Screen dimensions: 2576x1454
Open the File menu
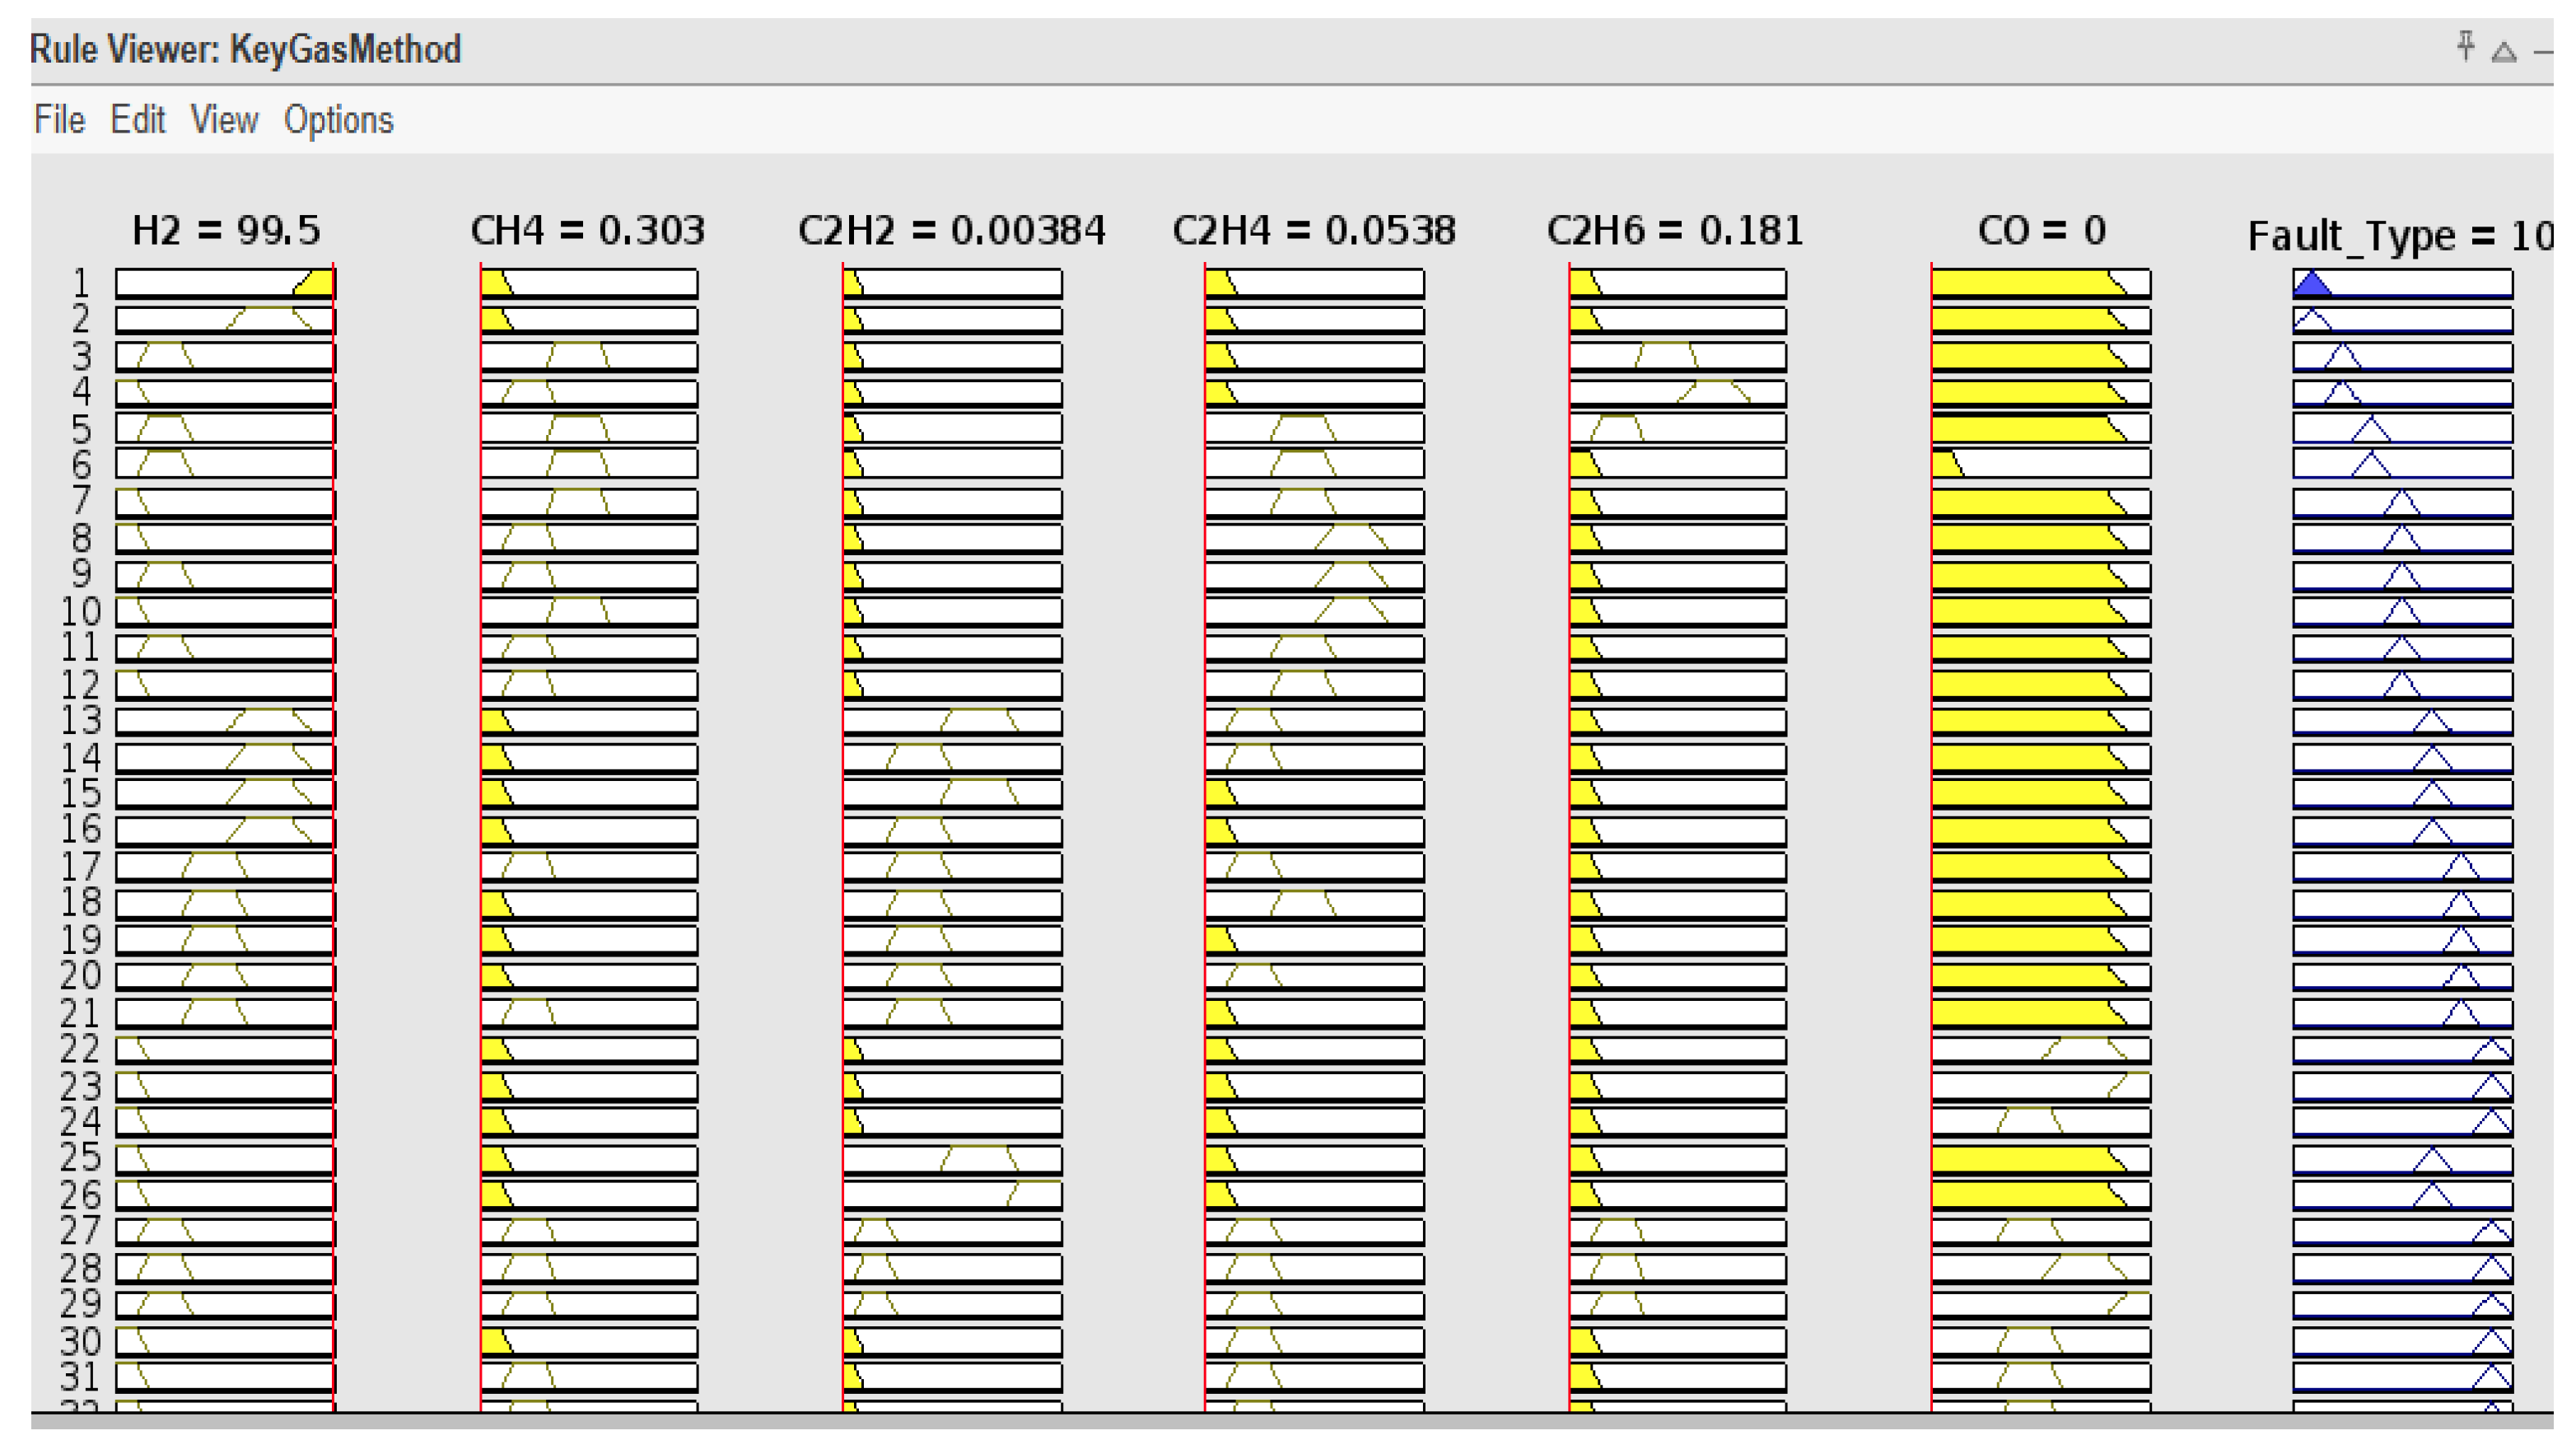point(59,120)
